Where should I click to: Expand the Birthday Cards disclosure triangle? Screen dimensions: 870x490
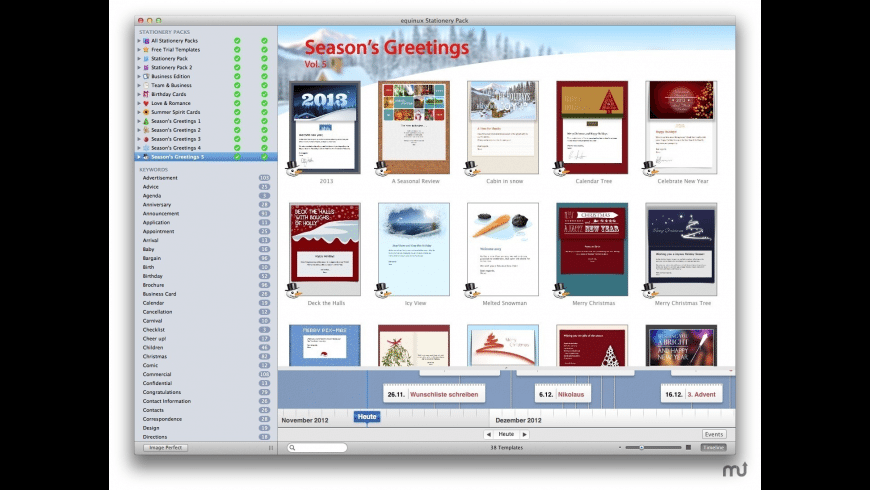pos(139,94)
